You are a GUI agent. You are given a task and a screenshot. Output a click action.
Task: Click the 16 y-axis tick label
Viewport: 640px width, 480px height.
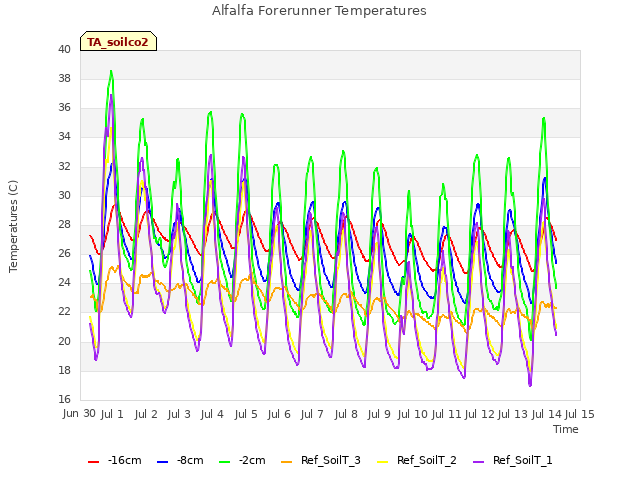coord(64,399)
